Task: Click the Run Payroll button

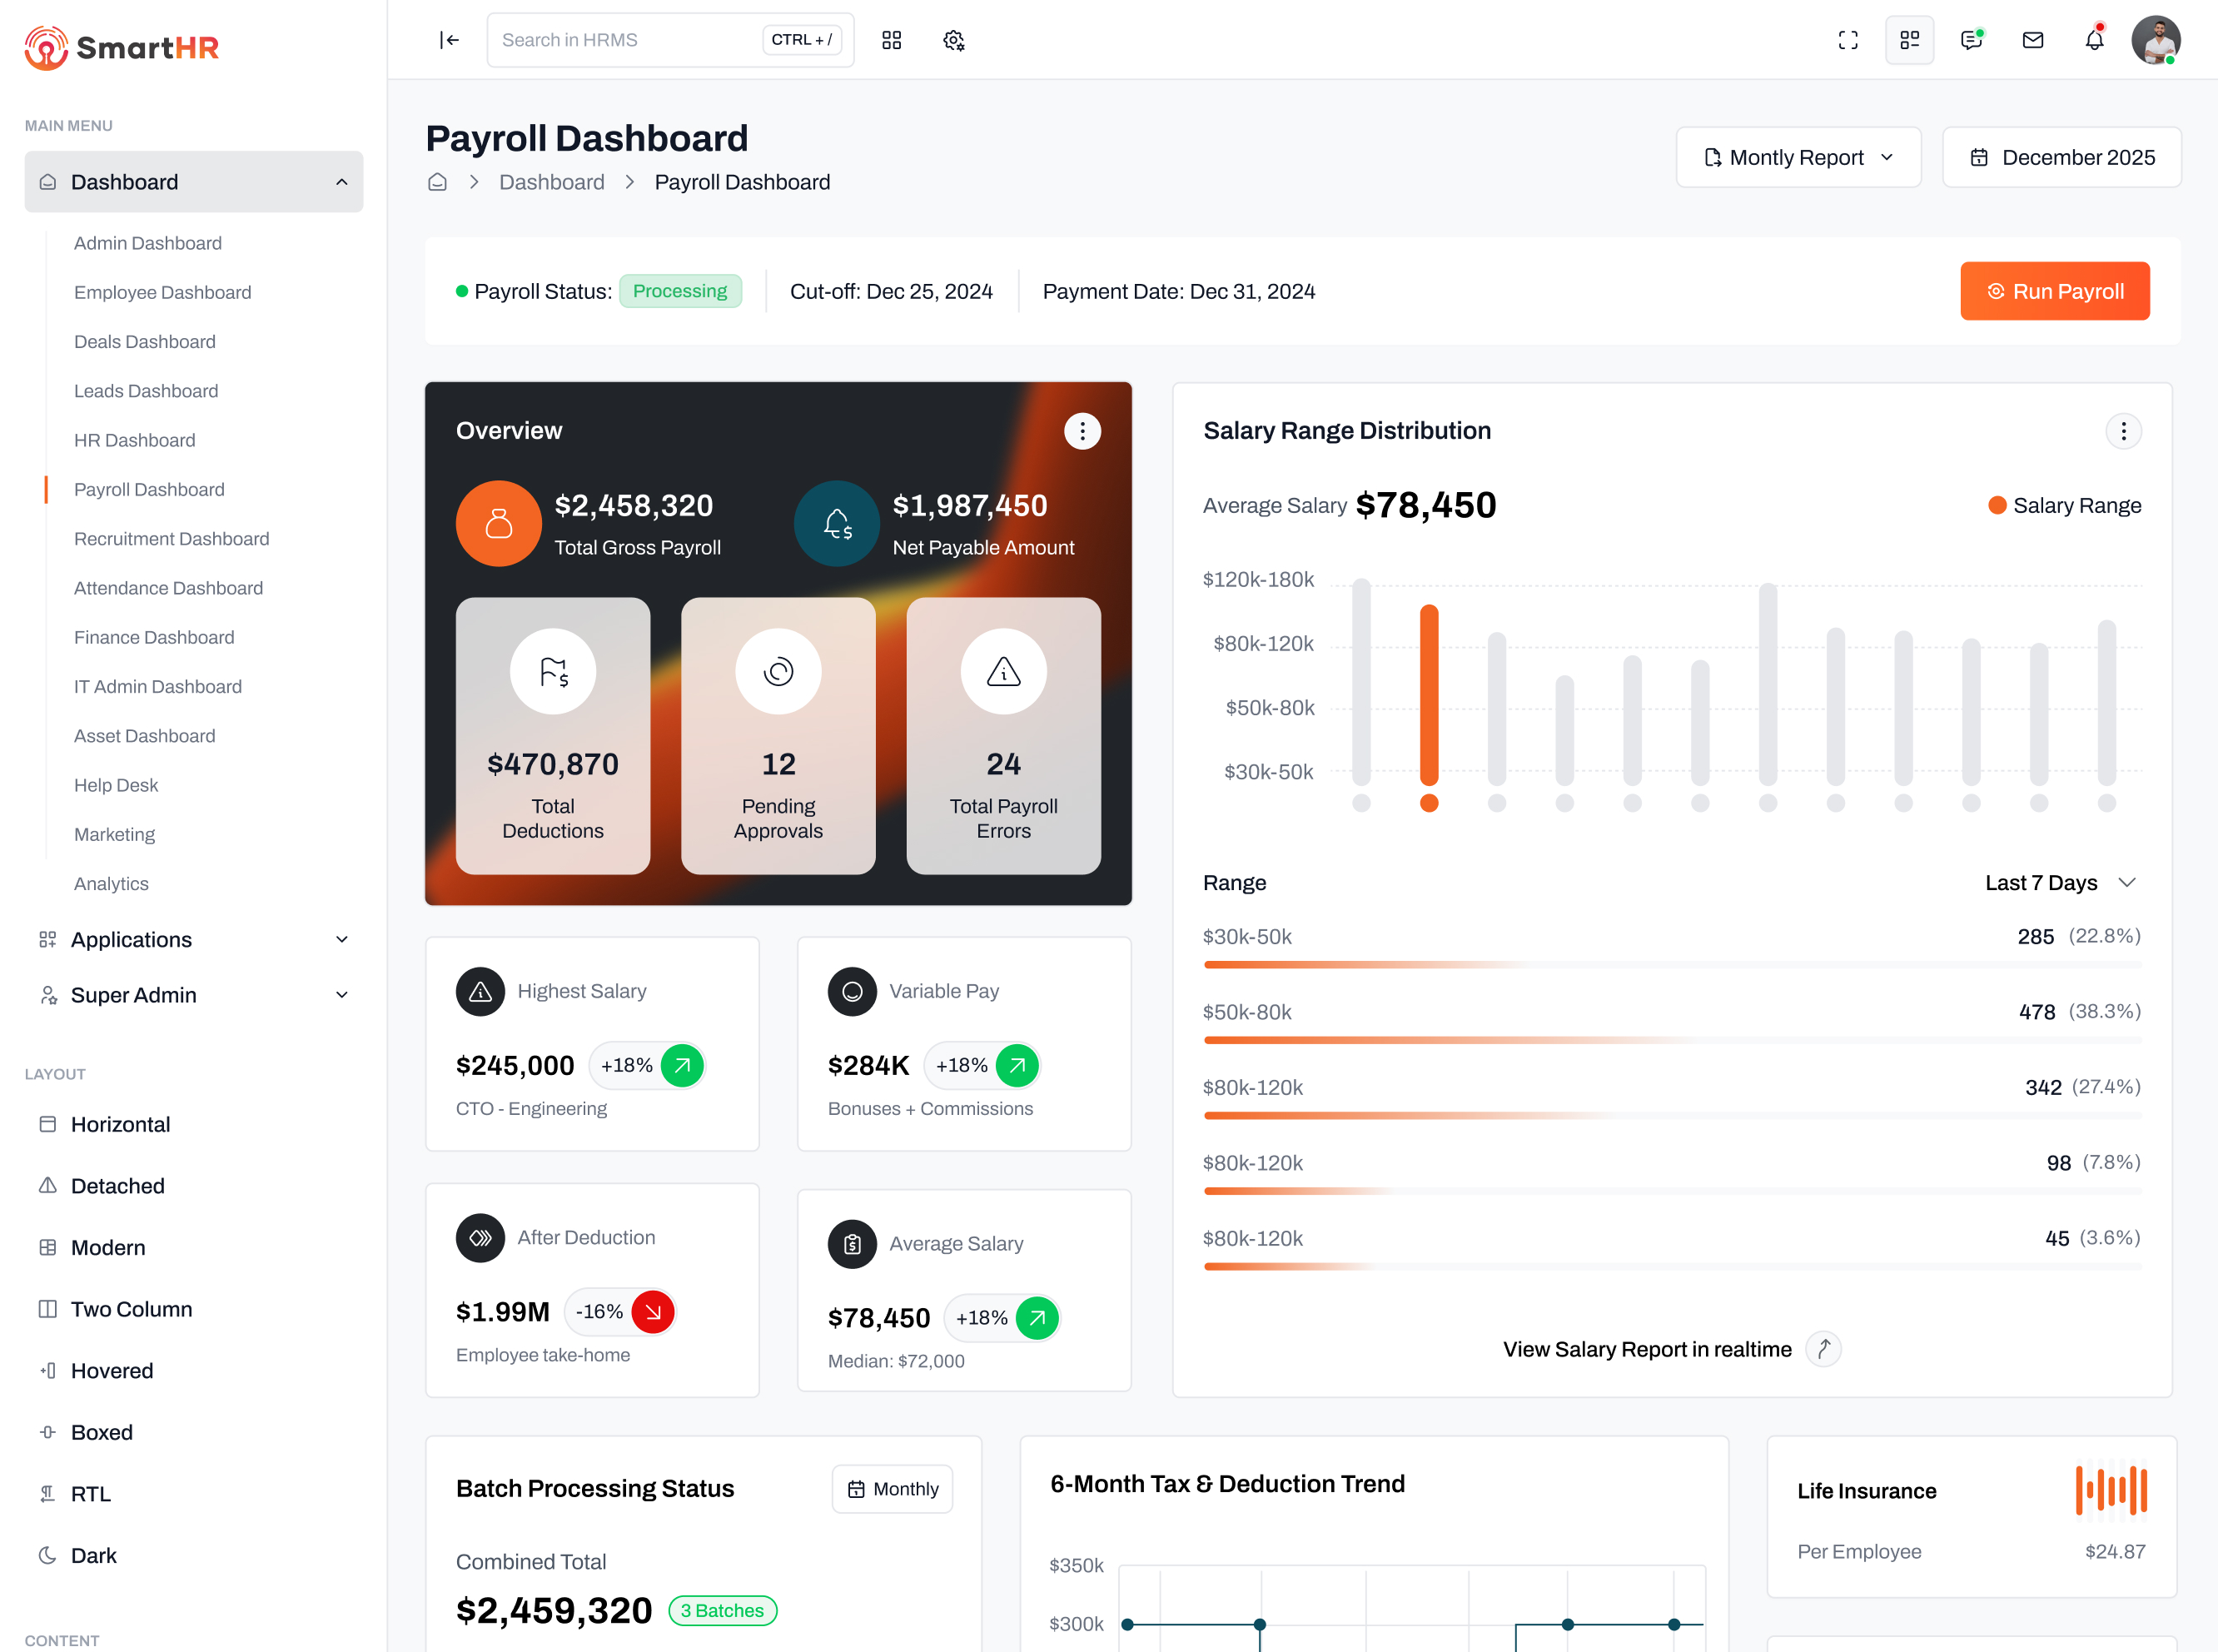Action: coord(2054,291)
